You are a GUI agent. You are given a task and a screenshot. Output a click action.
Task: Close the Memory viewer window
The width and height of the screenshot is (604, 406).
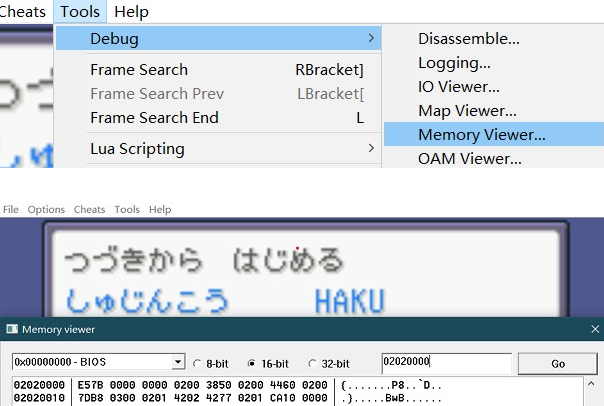594,329
